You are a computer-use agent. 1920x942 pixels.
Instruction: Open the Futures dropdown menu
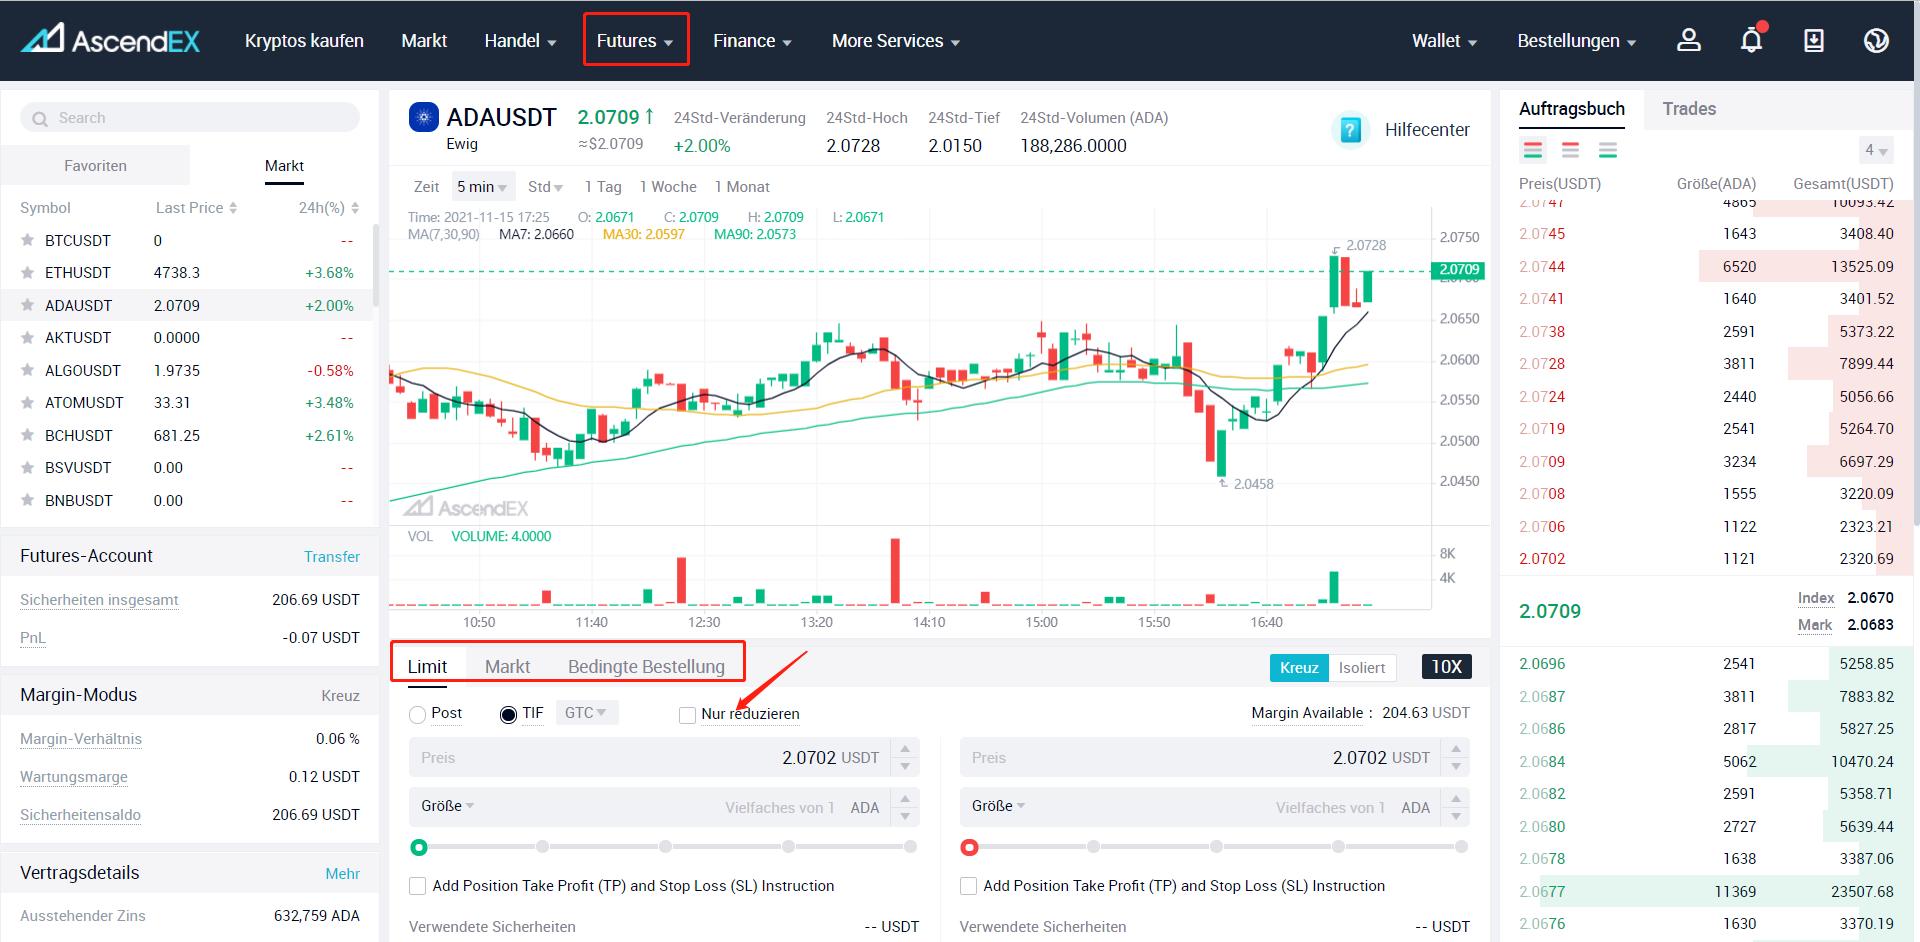635,41
